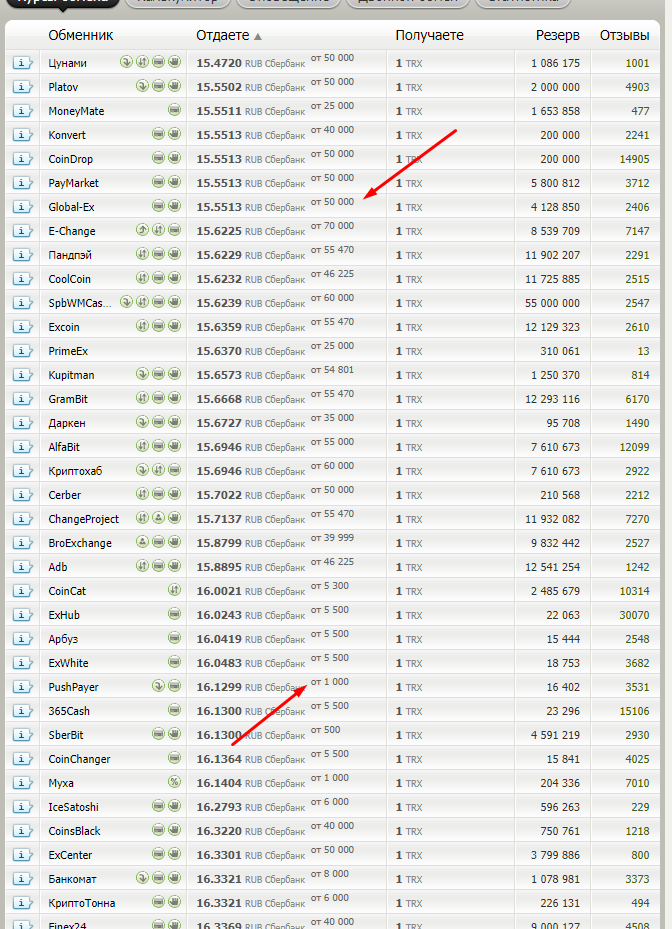
Task: Click info icon next to AlfaBit
Action: click(x=23, y=447)
